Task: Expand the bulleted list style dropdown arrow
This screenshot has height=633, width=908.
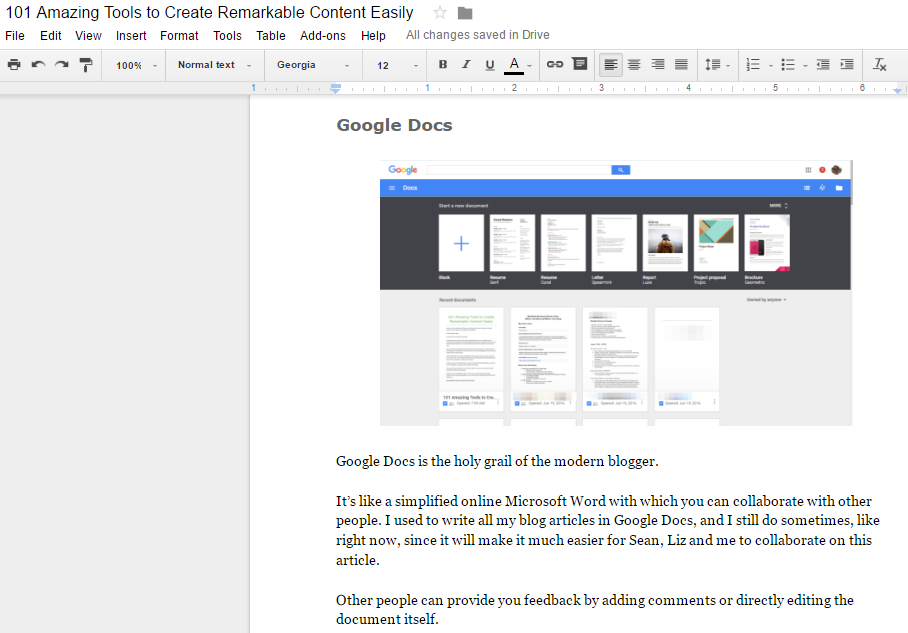Action: pos(806,66)
